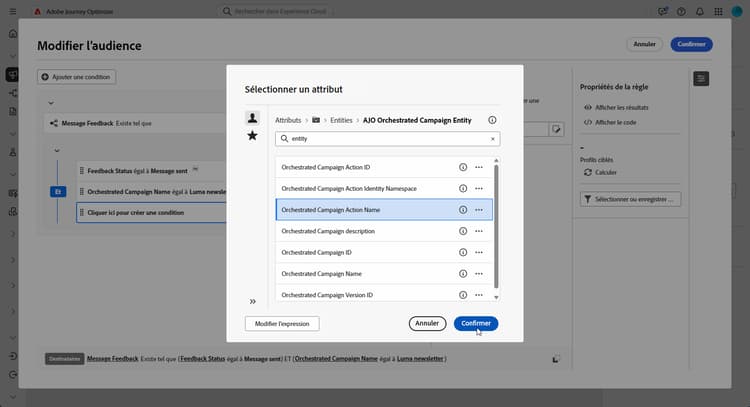Cancel the attribute selection dialog

point(427,324)
